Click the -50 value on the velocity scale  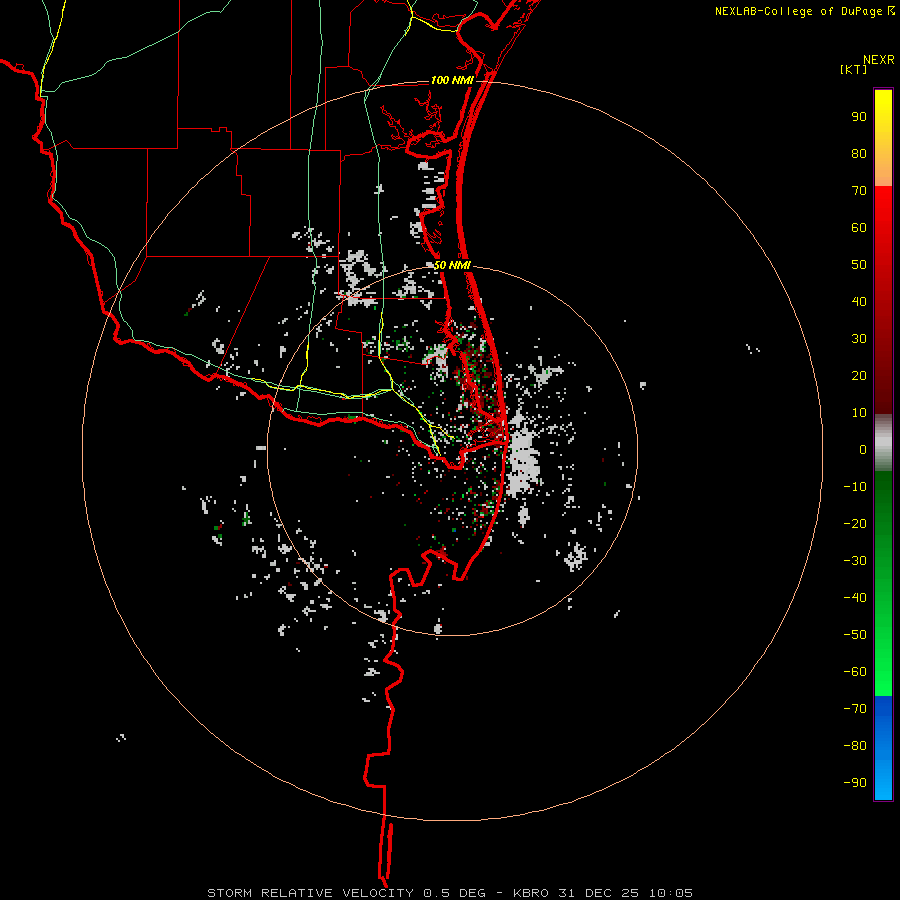(x=855, y=635)
